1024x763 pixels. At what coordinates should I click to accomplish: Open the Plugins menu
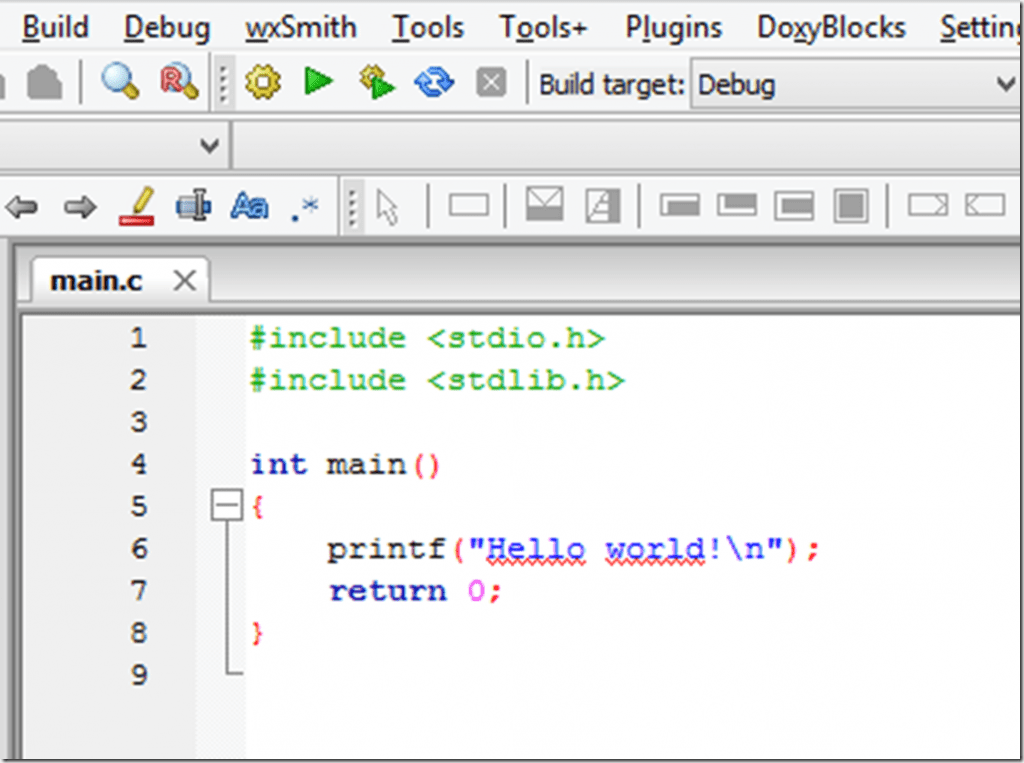coord(674,29)
